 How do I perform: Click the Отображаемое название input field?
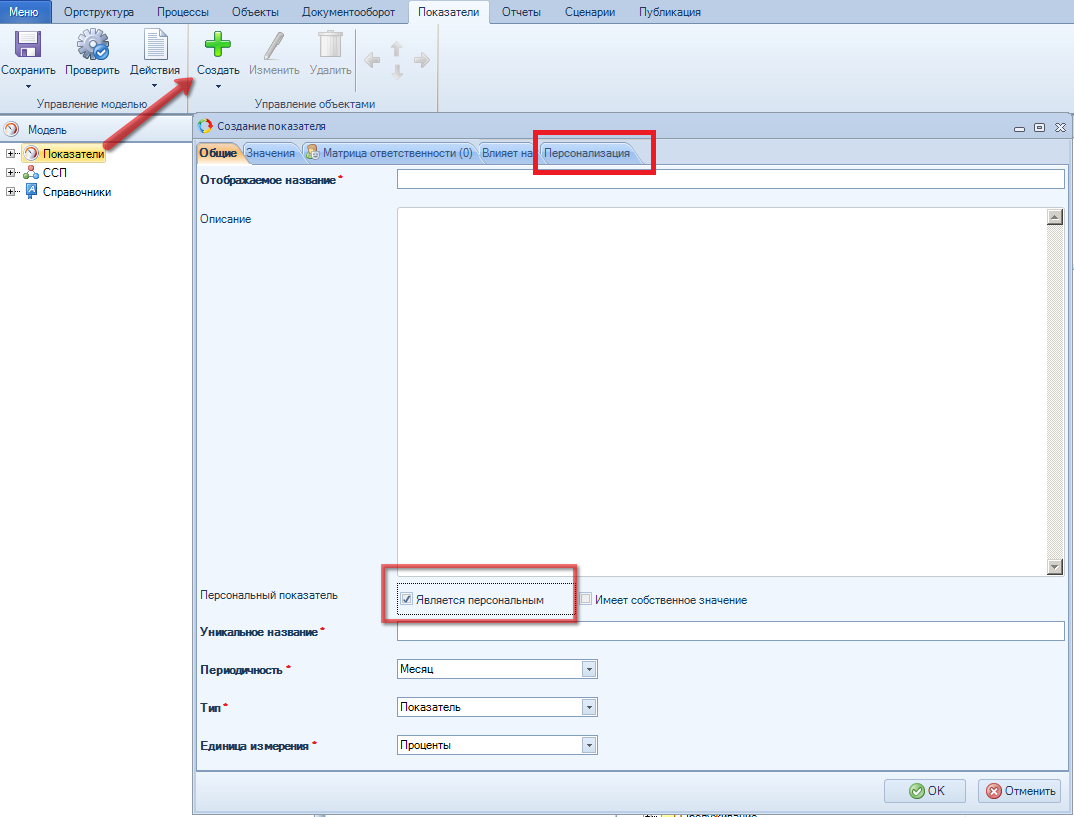click(730, 179)
